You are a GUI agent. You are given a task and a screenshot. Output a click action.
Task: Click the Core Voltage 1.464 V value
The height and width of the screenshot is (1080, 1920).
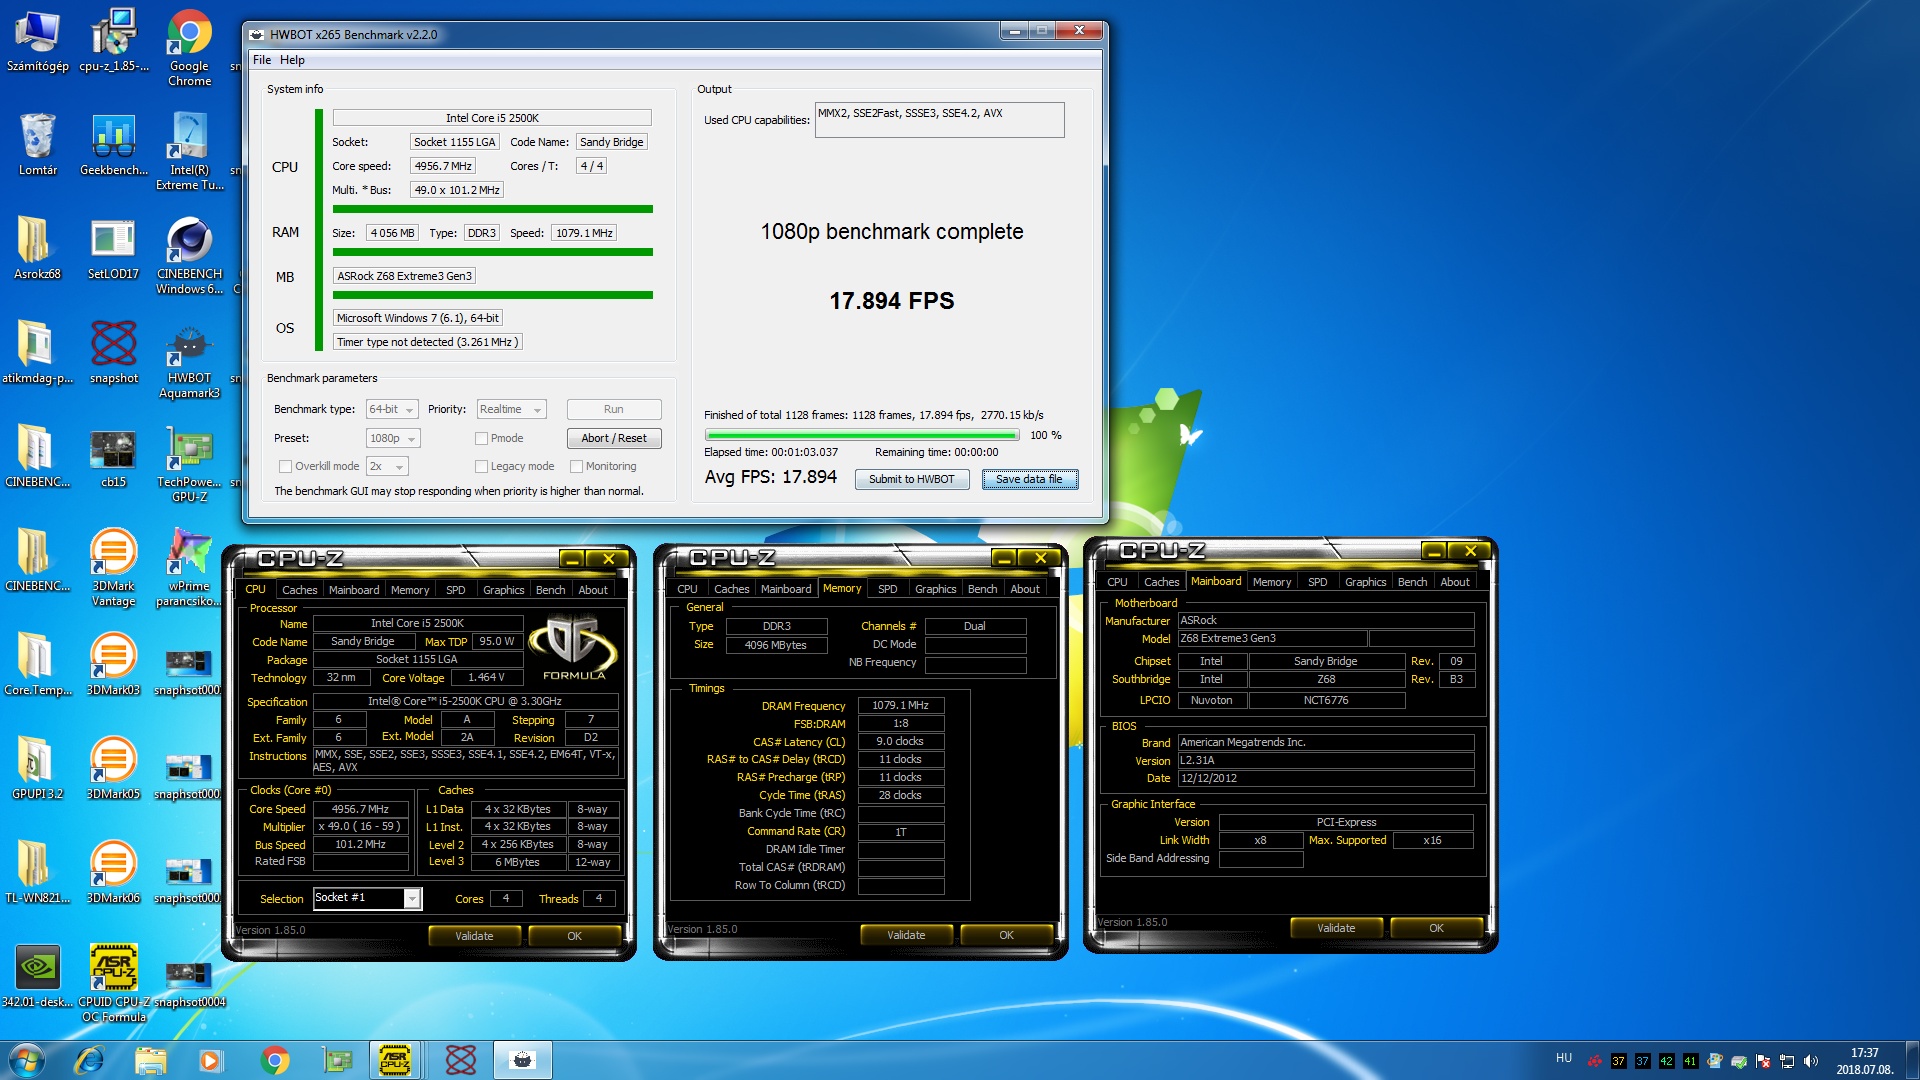[x=486, y=677]
